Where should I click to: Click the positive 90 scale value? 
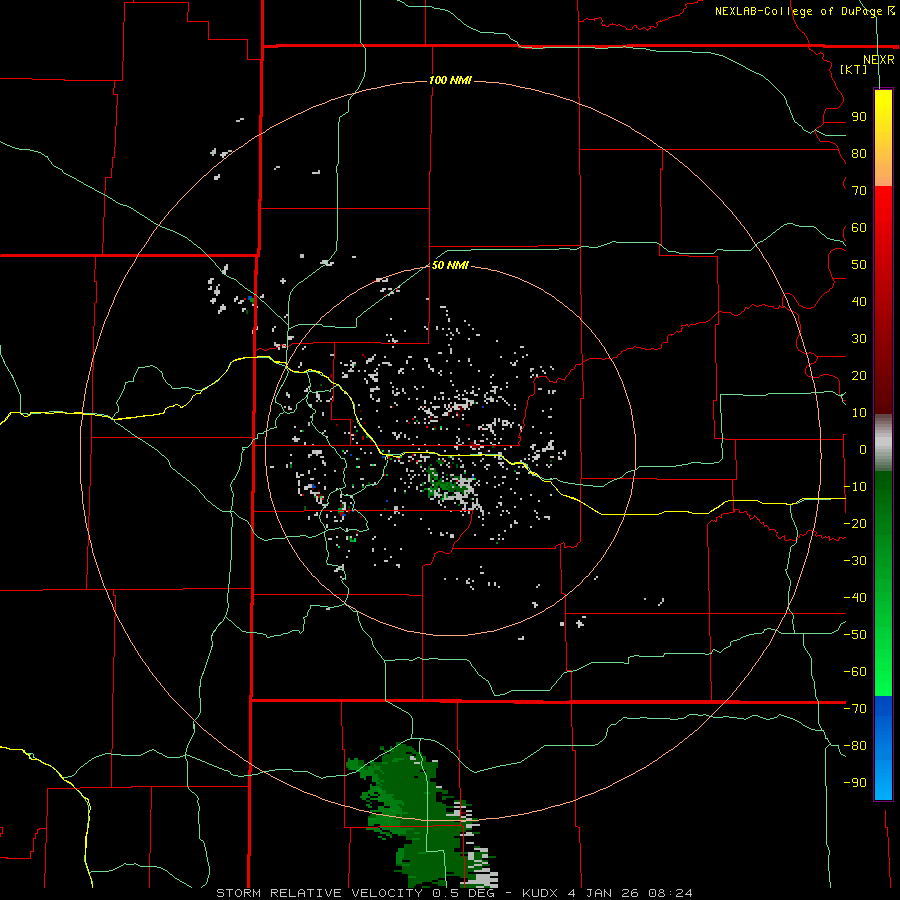(x=859, y=117)
